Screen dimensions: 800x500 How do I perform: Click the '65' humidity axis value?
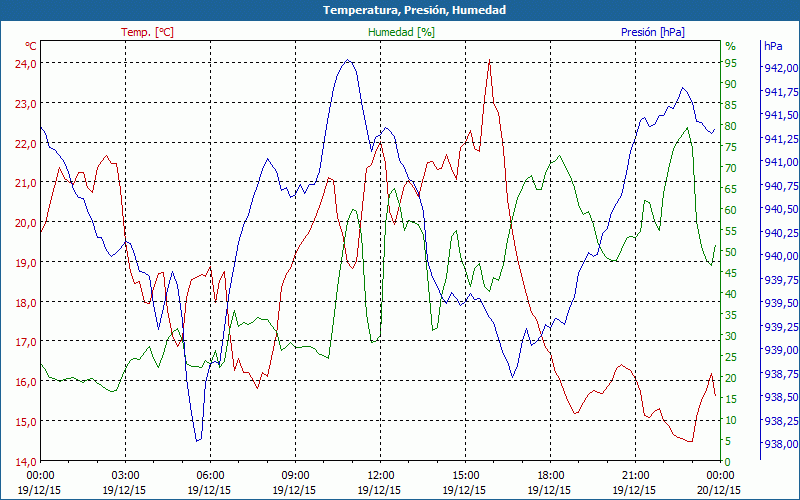click(731, 189)
